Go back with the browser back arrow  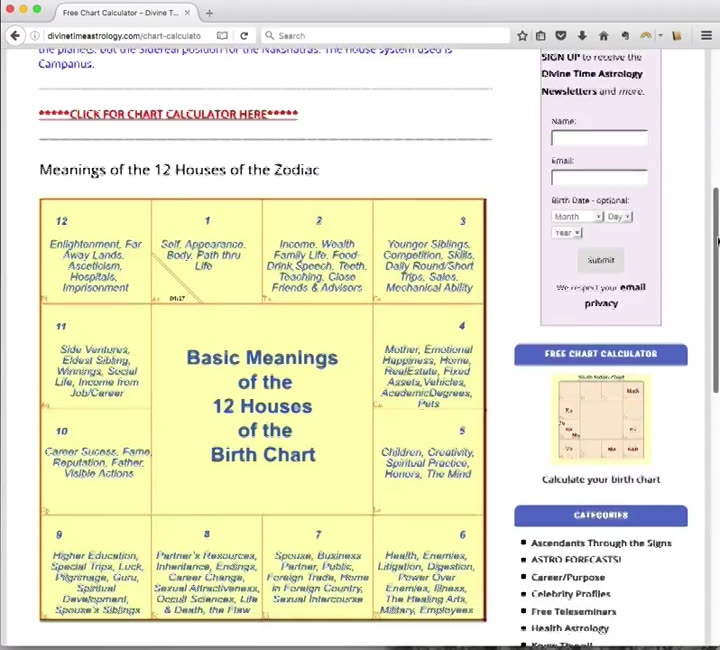point(15,35)
